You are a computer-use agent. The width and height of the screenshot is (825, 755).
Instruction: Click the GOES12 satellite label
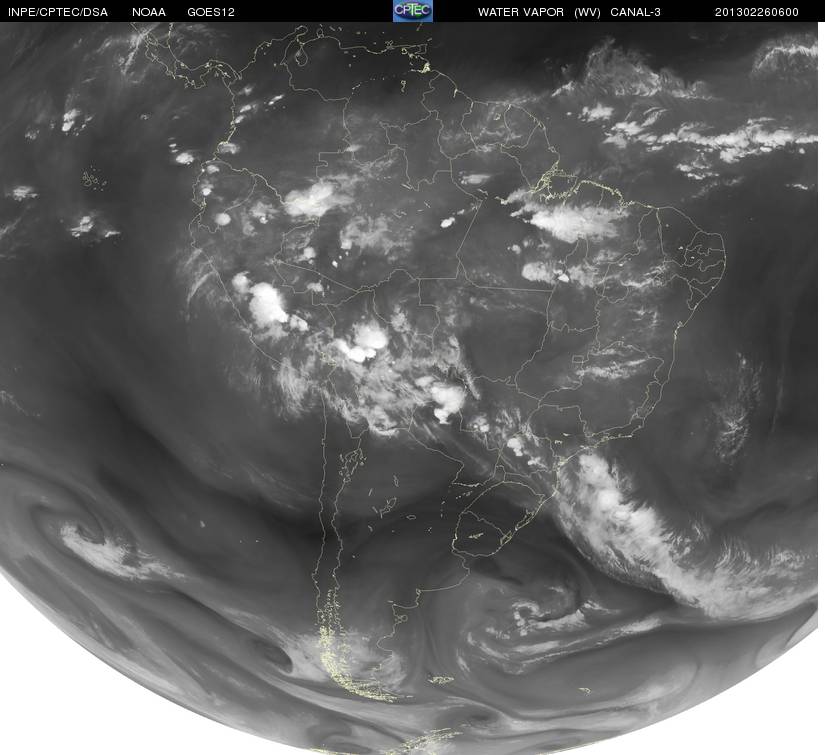pos(211,12)
